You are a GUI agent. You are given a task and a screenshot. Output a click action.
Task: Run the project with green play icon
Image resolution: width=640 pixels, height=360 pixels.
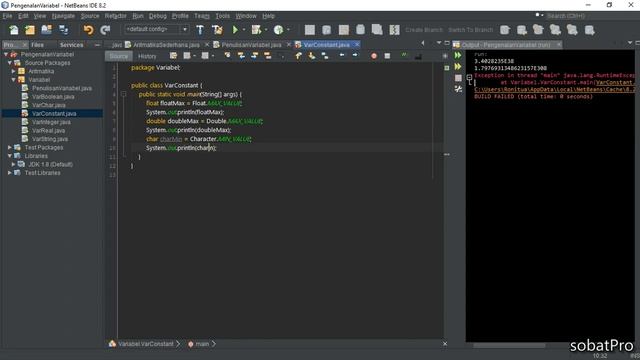click(235, 30)
